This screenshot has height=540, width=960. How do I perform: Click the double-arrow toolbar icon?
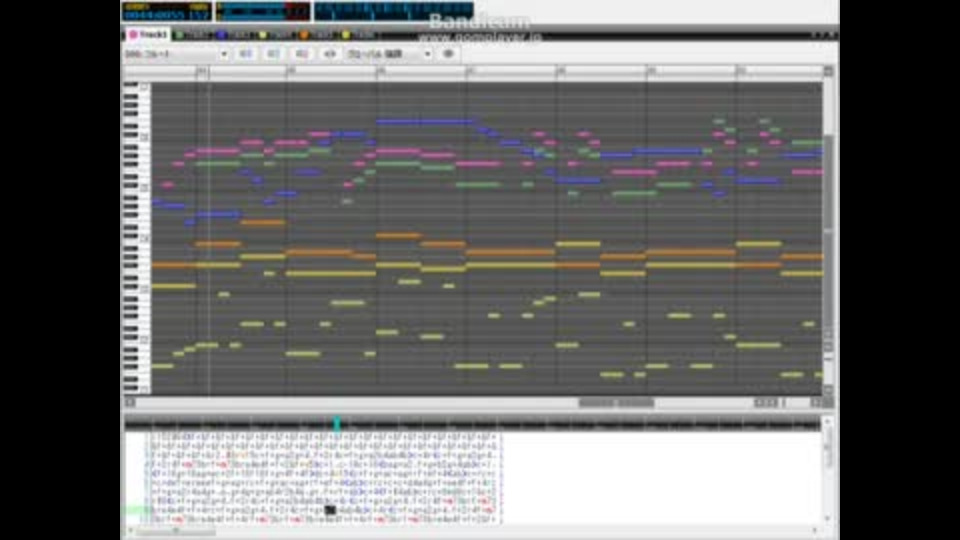(329, 54)
